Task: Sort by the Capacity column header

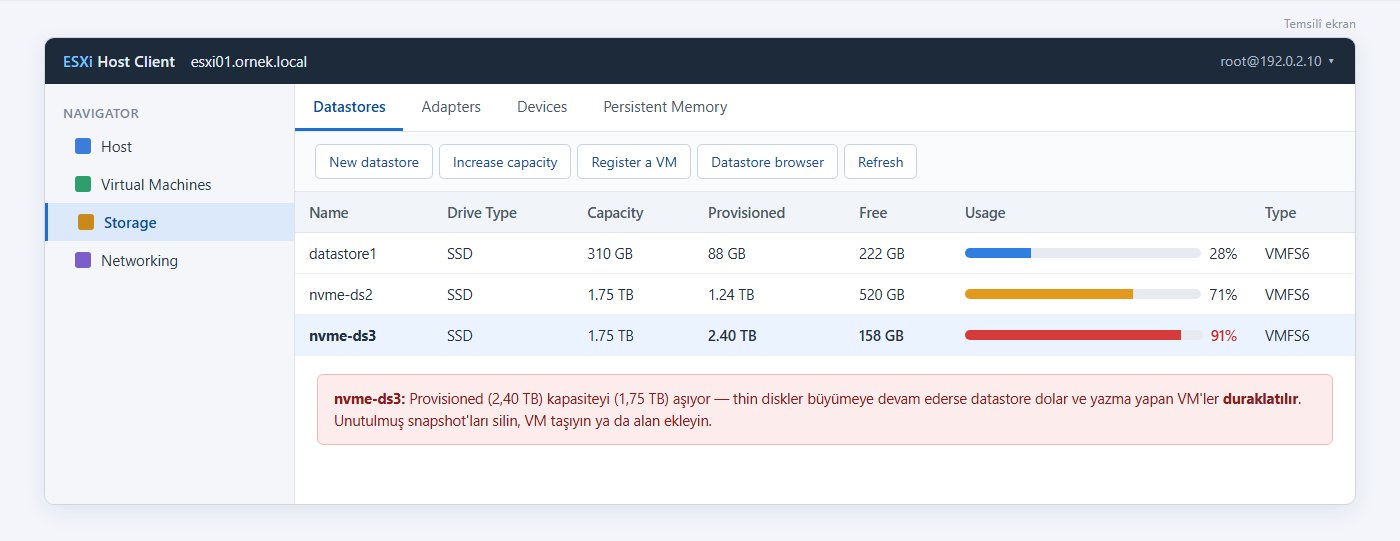Action: coord(615,213)
